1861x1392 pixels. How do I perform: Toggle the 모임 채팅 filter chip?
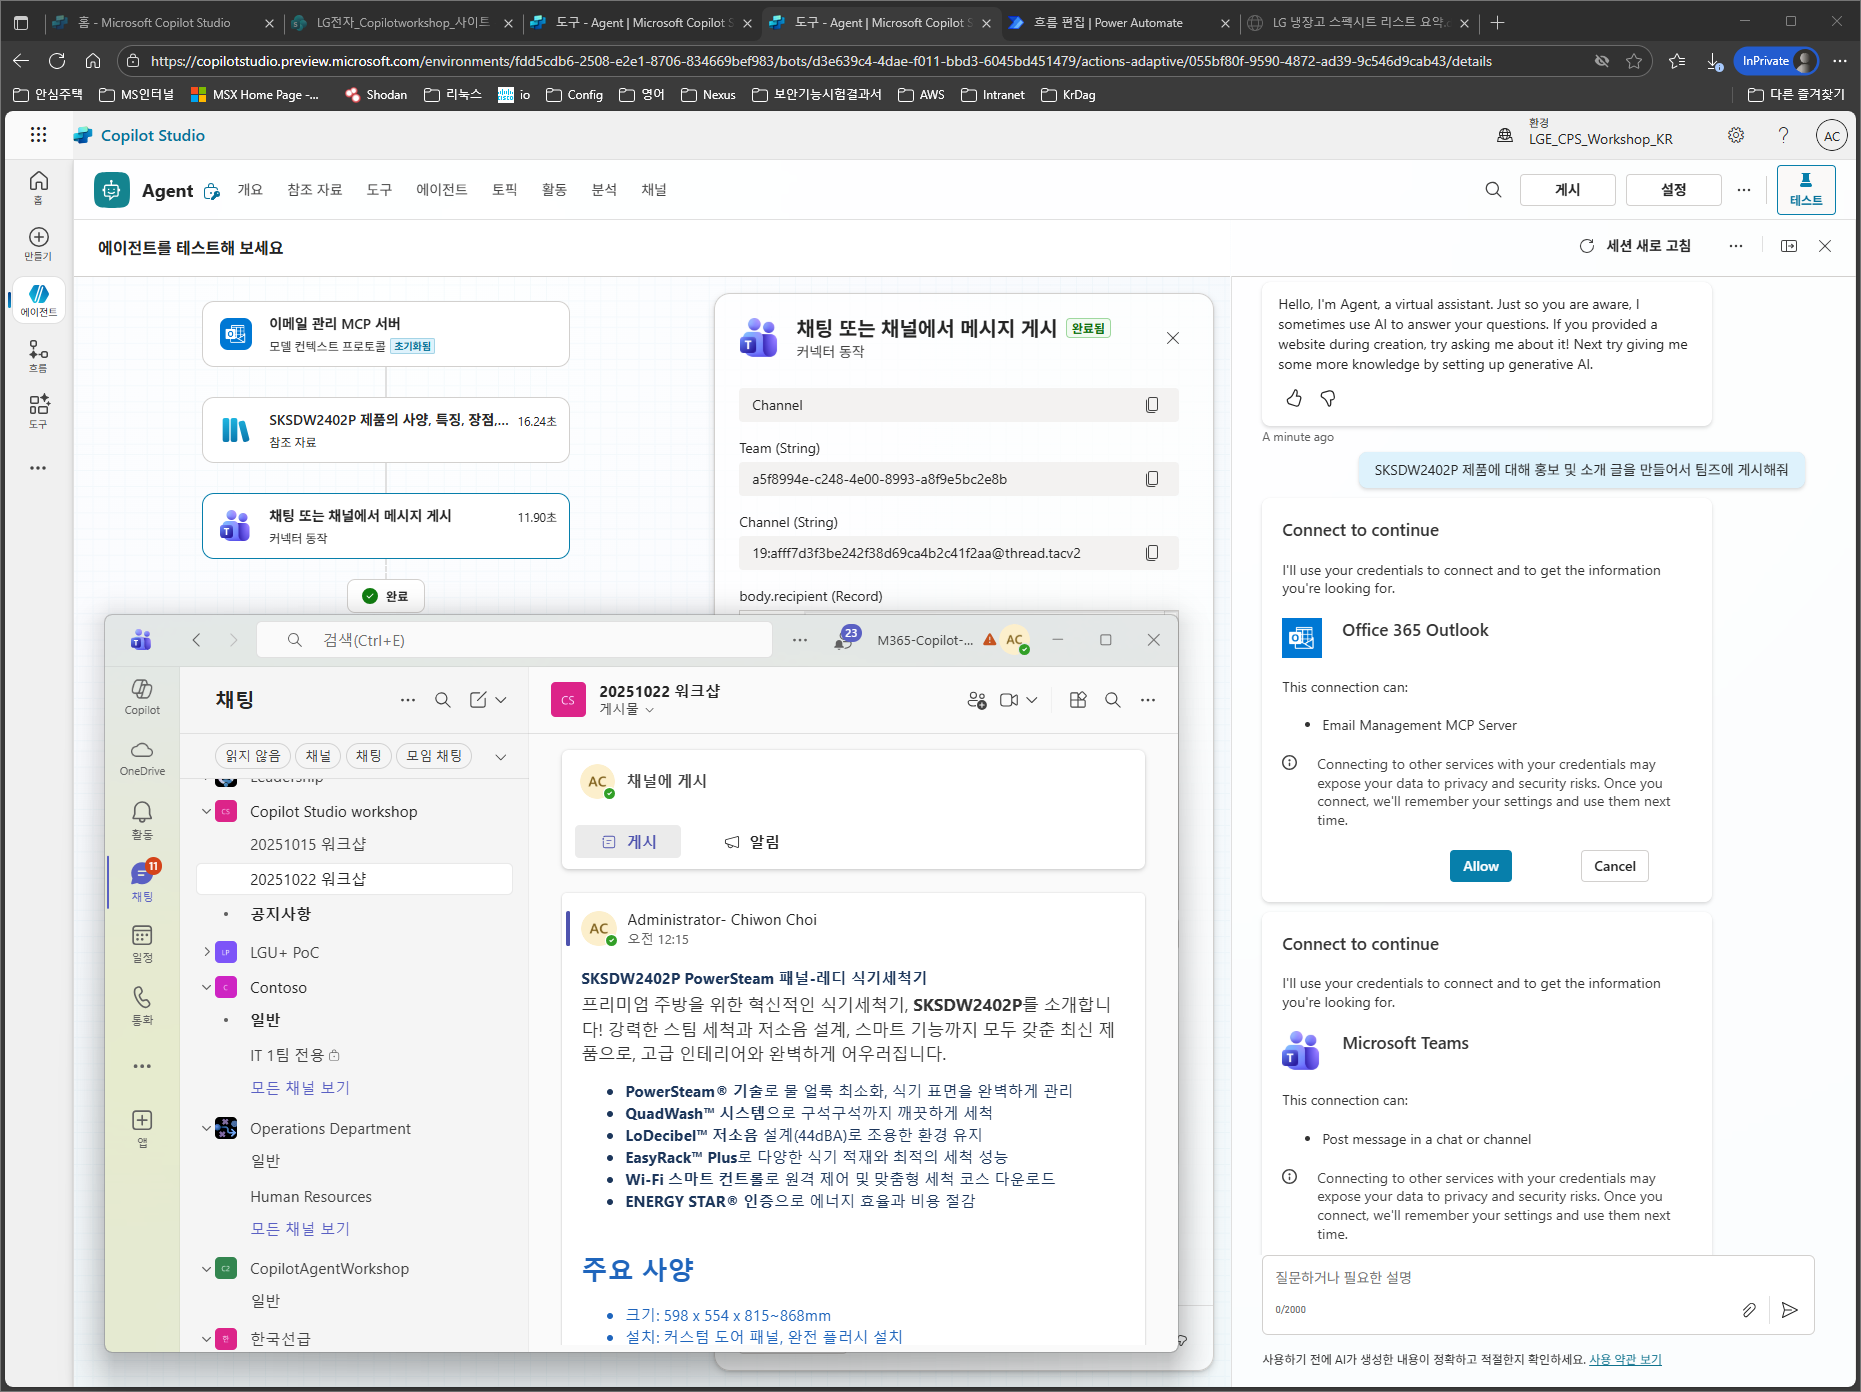click(x=434, y=756)
